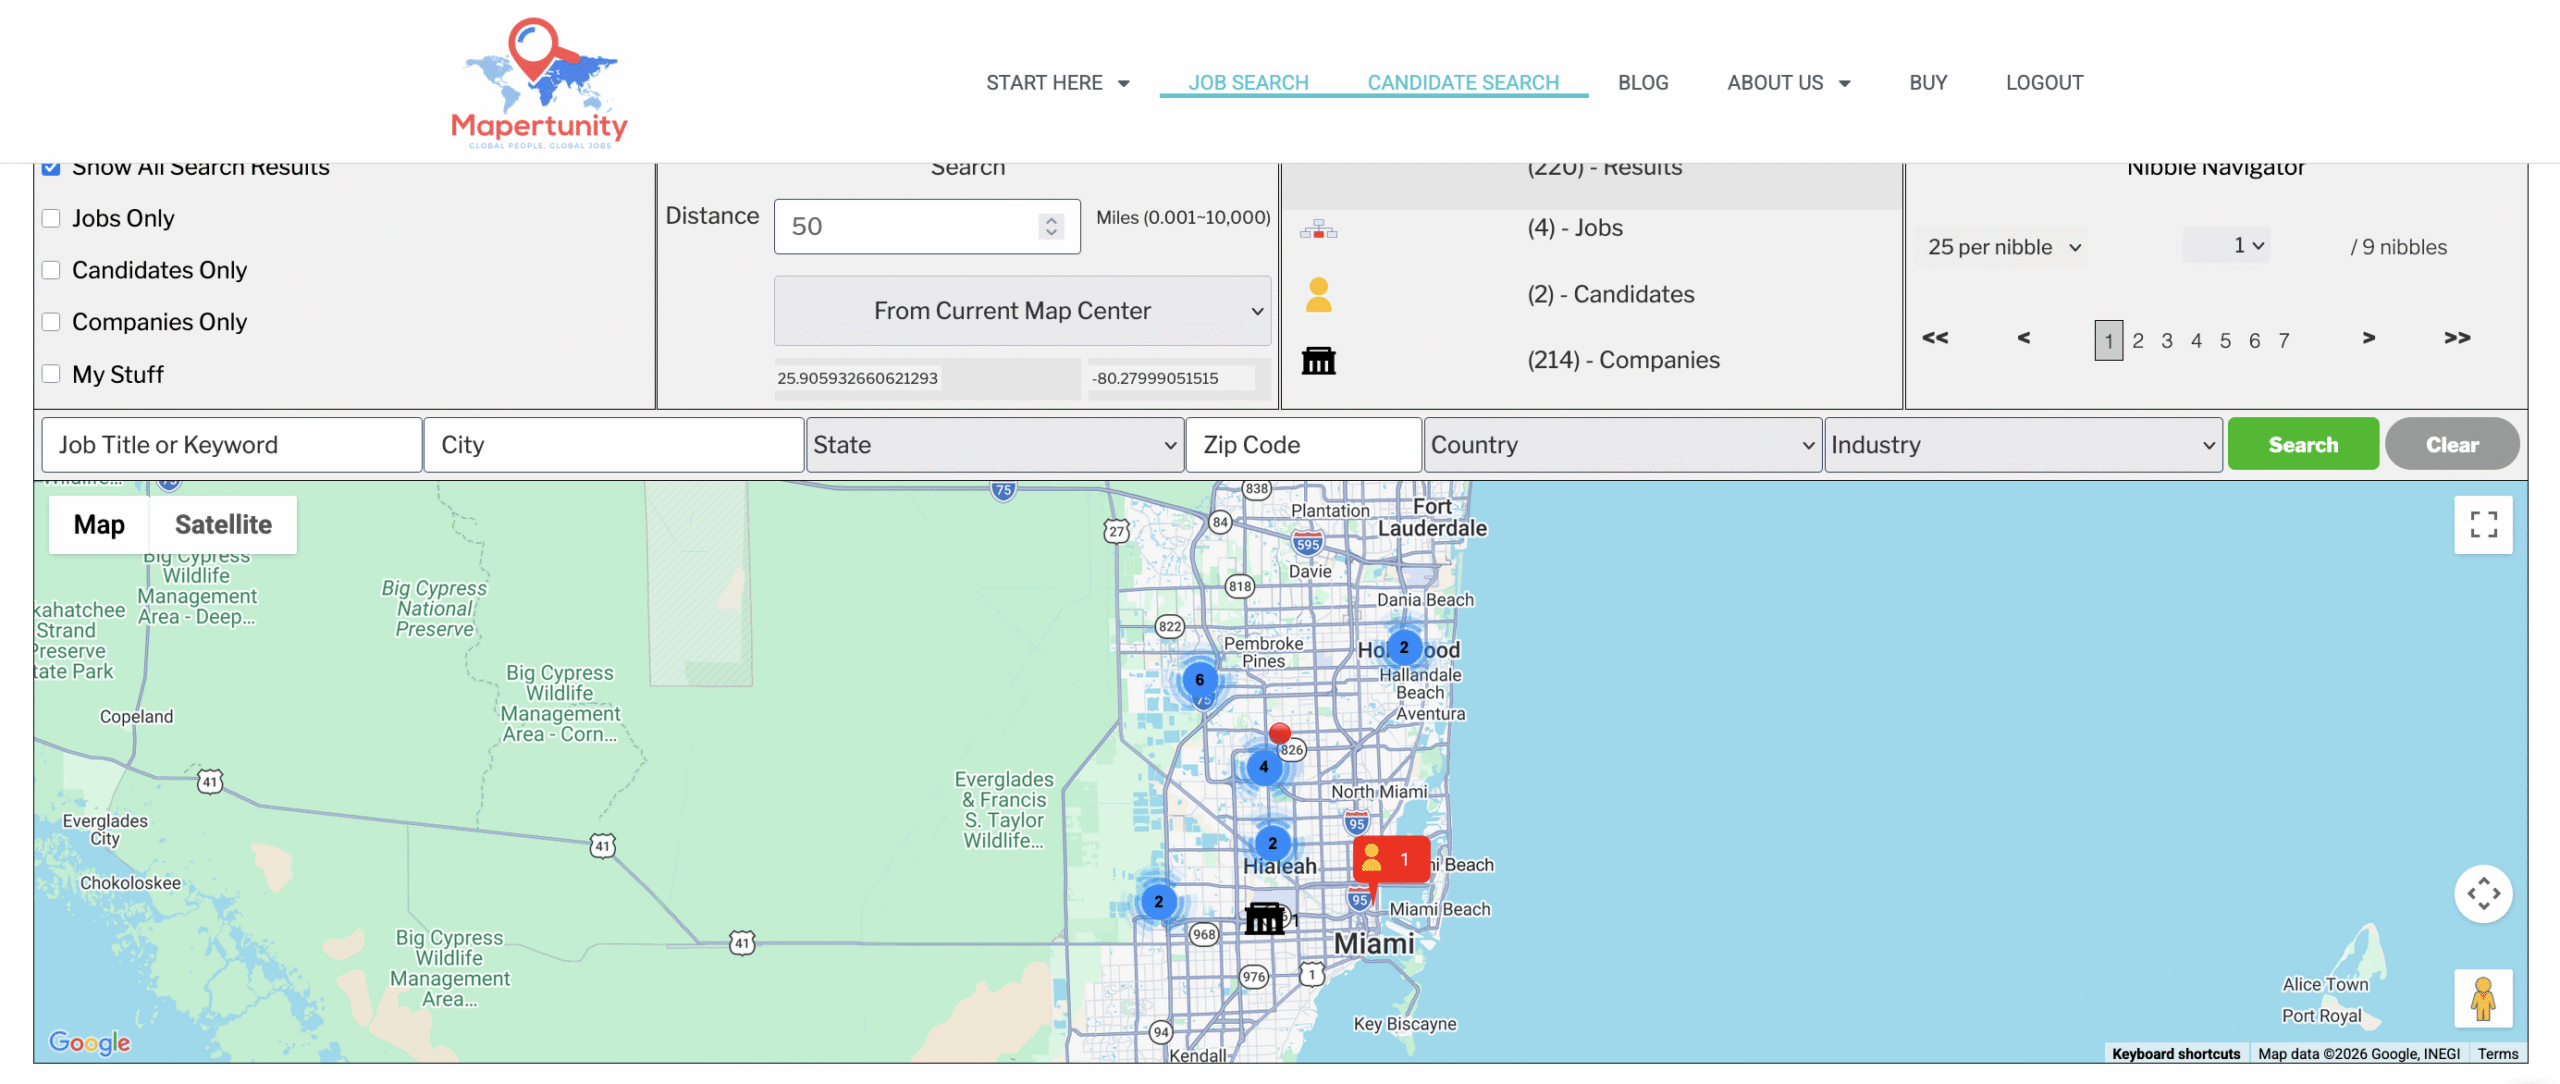Screen dimensions: 2560x1084
Task: Enable the Candidates Only checkbox
Action: pyautogui.click(x=52, y=271)
